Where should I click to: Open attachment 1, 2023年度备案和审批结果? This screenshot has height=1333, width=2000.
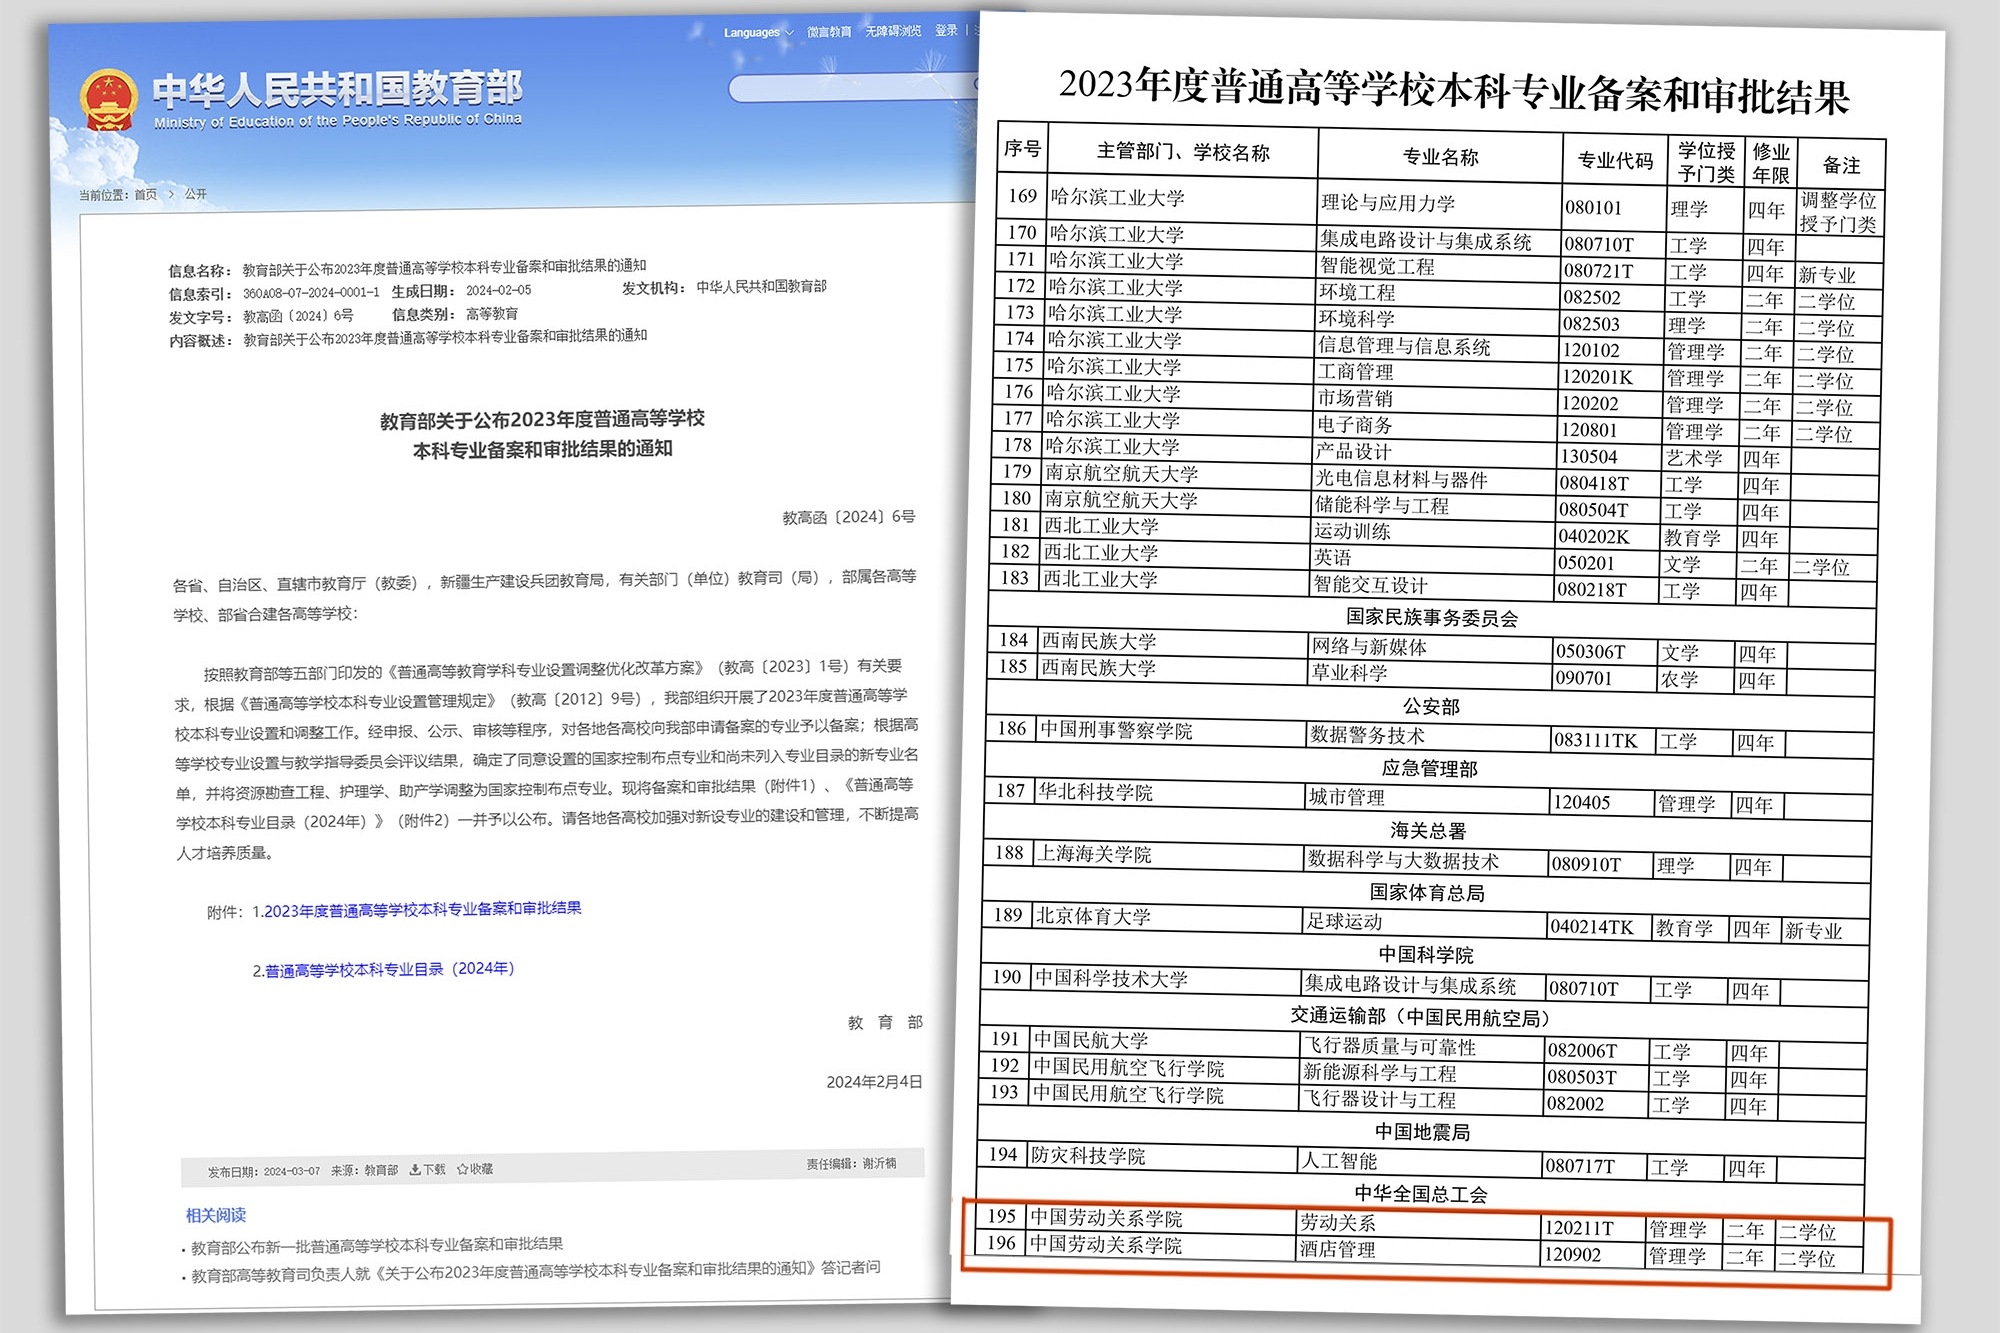pos(422,910)
